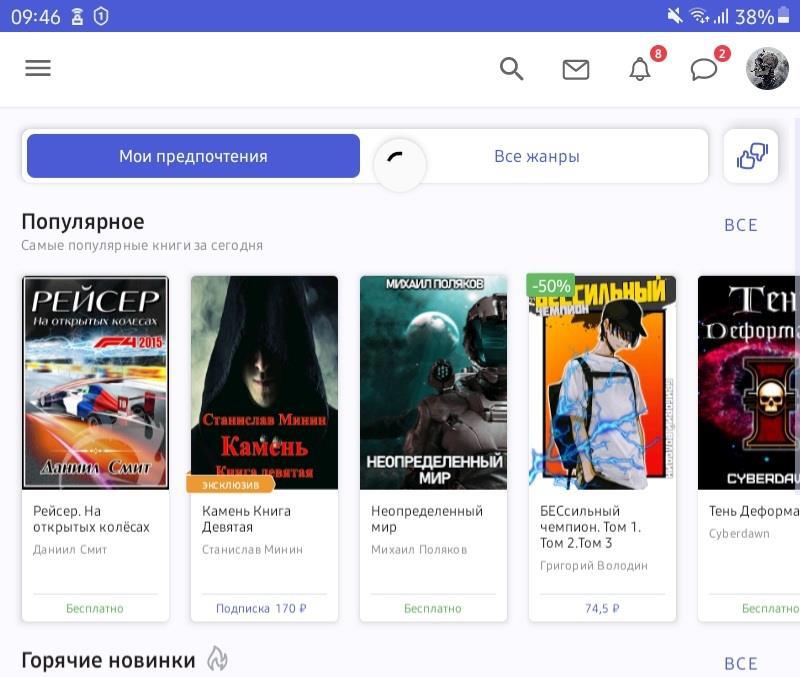
Task: Open Камень Книга Девятая cover
Action: [x=264, y=383]
